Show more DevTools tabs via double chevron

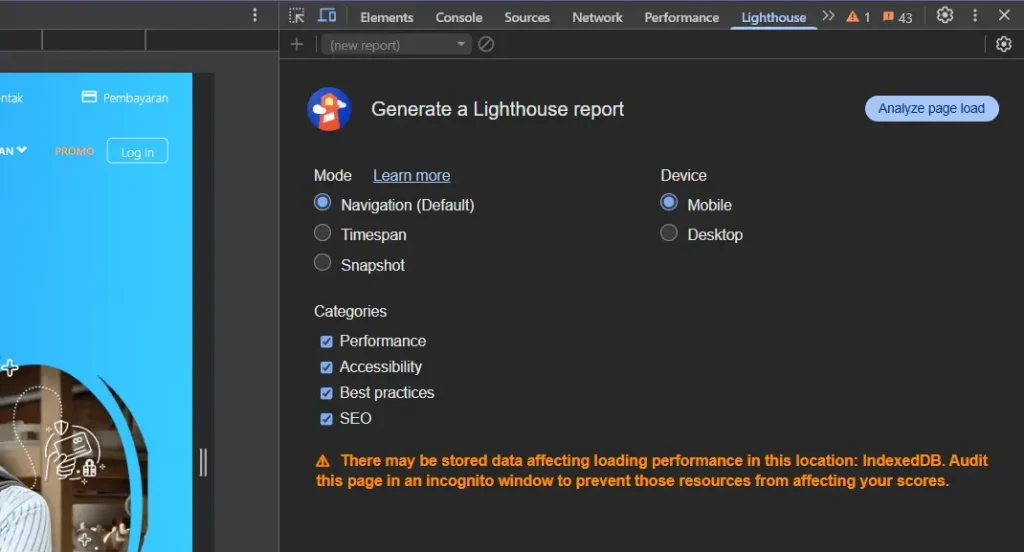click(828, 16)
